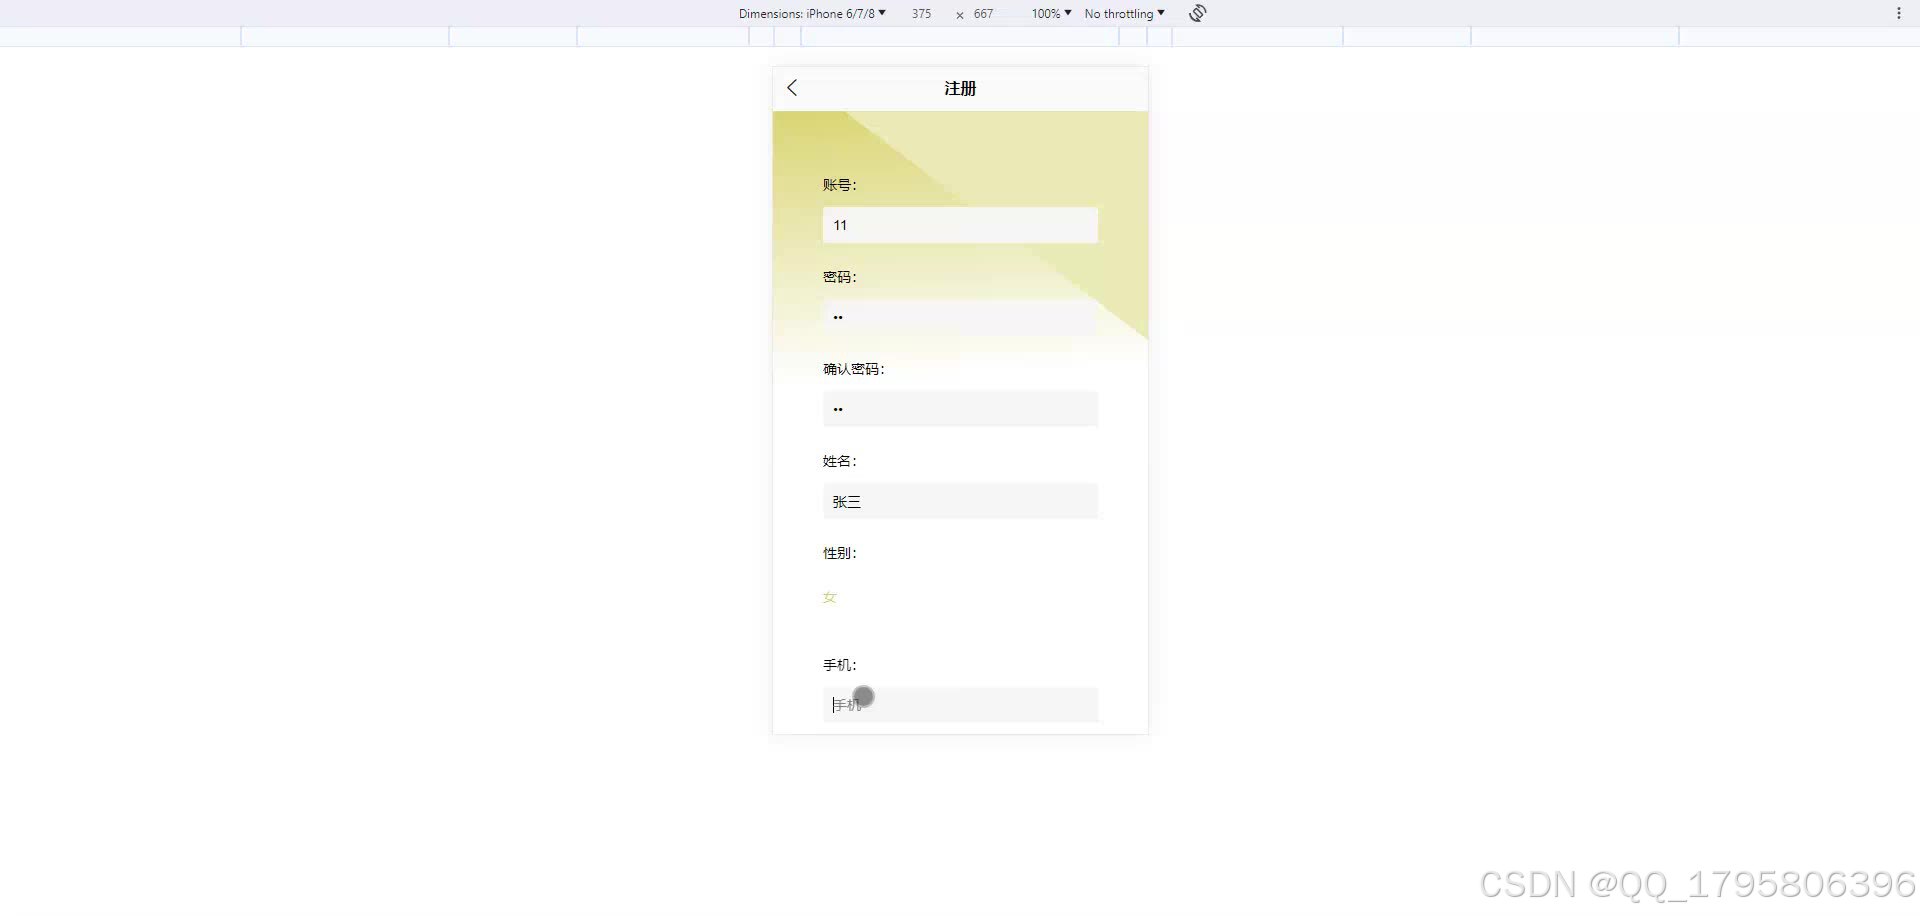Click the 账号 input field containing 11

pos(960,225)
